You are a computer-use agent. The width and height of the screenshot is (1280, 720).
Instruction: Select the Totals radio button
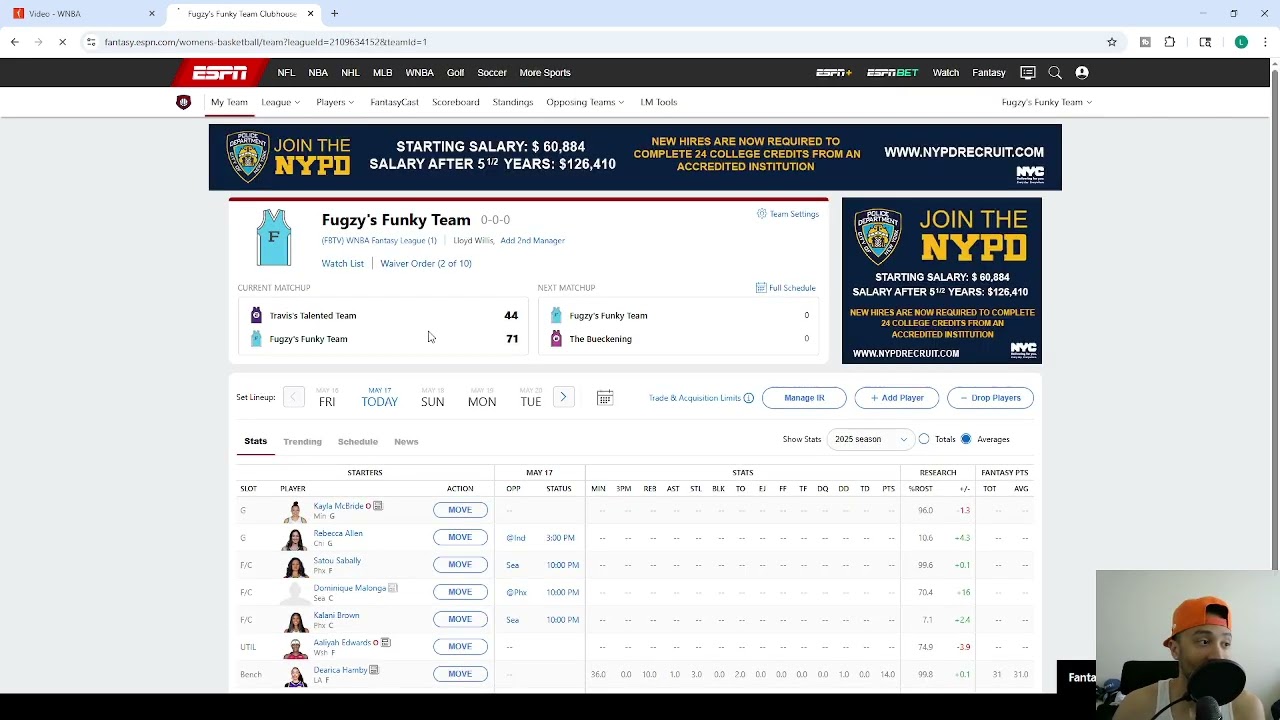click(924, 439)
